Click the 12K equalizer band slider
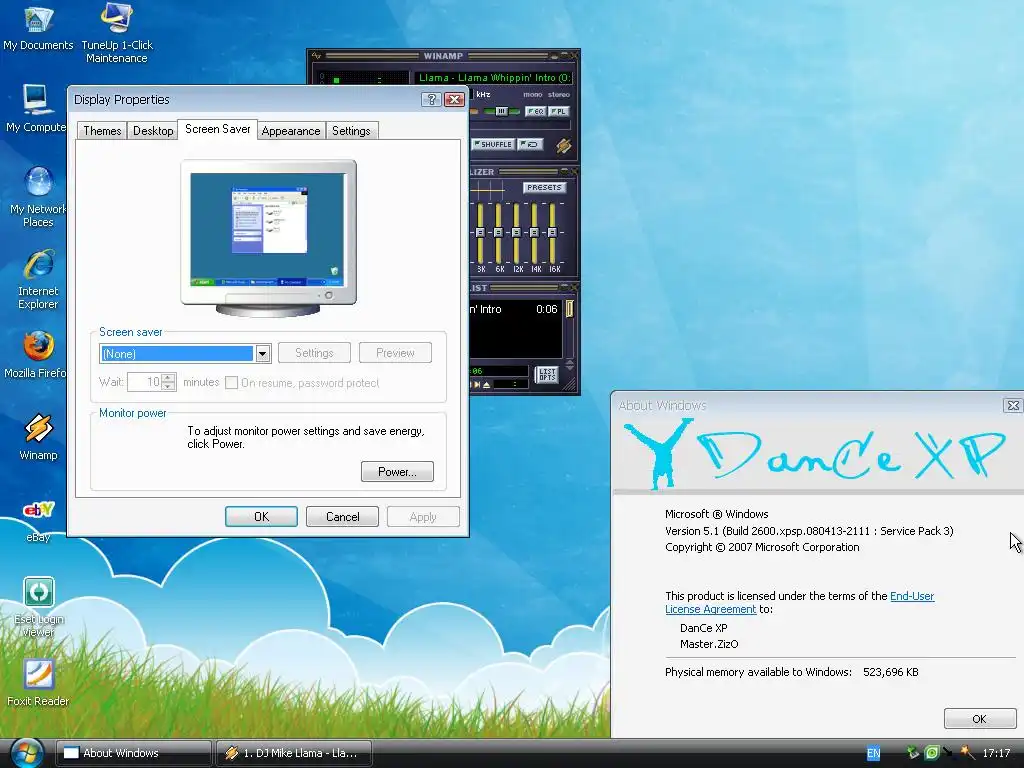Viewport: 1024px width, 768px height. pyautogui.click(x=517, y=232)
